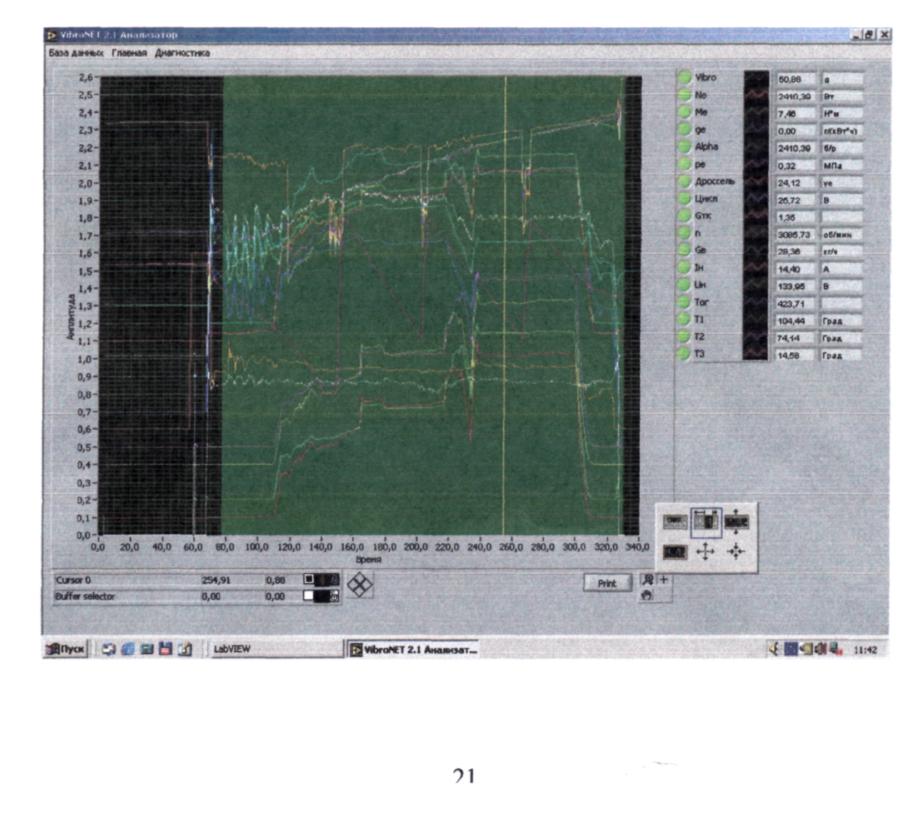This screenshot has width=918, height=814.
Task: Click the plot color sample for Iн
Action: 756,268
